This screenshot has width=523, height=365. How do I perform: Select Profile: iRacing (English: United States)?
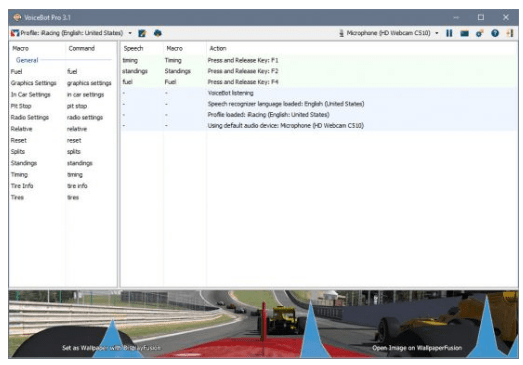point(72,33)
